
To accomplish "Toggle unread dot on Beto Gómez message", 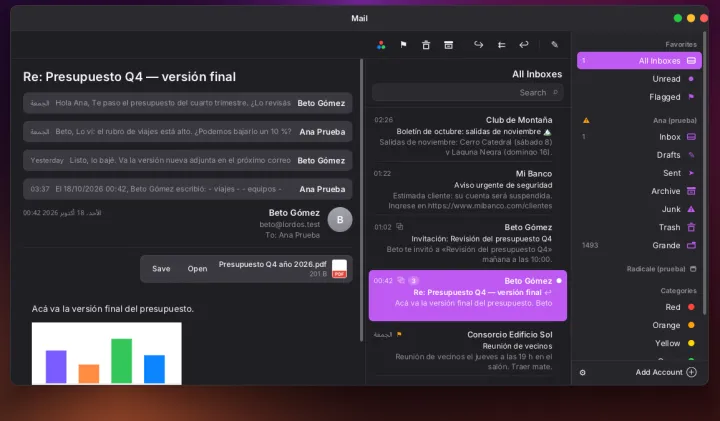I will (559, 281).
